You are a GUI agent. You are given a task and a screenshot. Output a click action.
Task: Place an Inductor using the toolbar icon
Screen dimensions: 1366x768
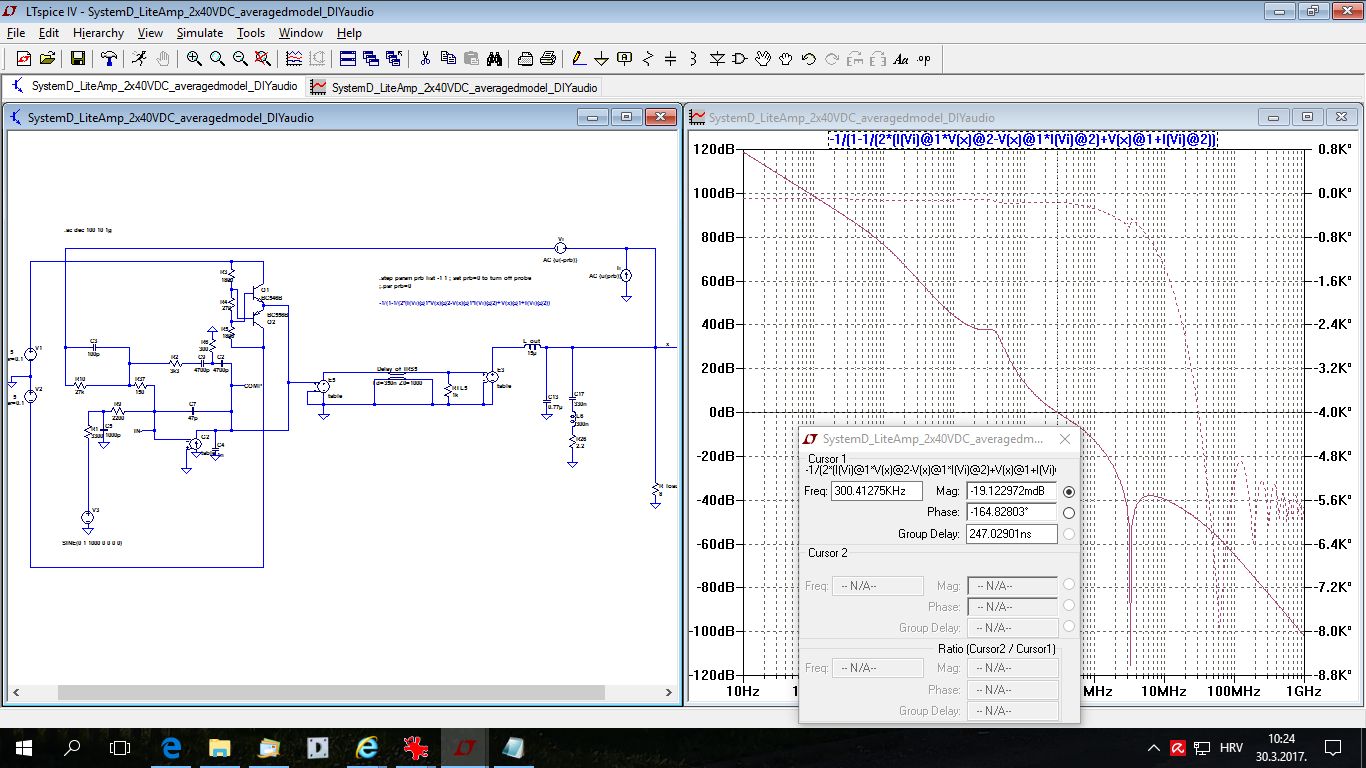tap(694, 59)
